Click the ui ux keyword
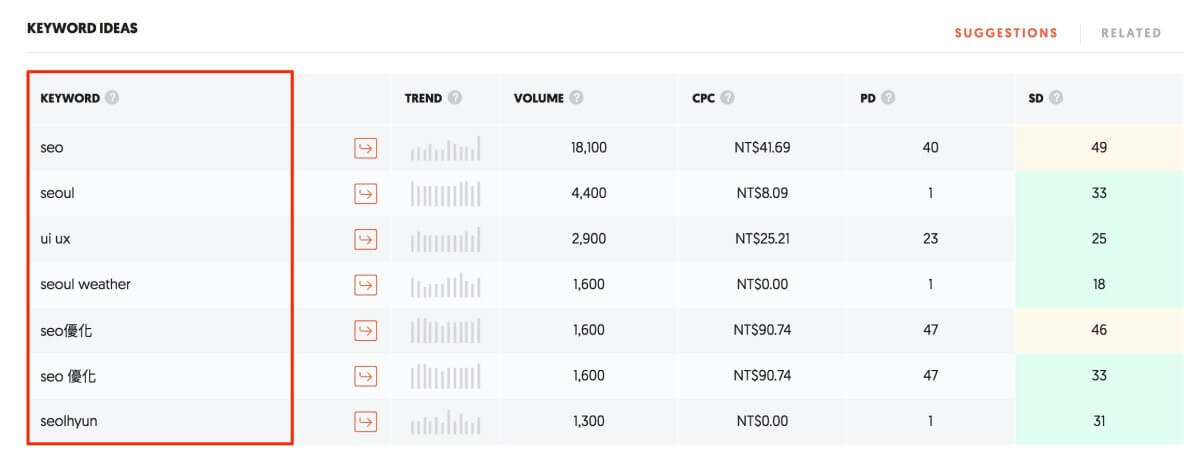The image size is (1200, 455). pyautogui.click(x=59, y=239)
